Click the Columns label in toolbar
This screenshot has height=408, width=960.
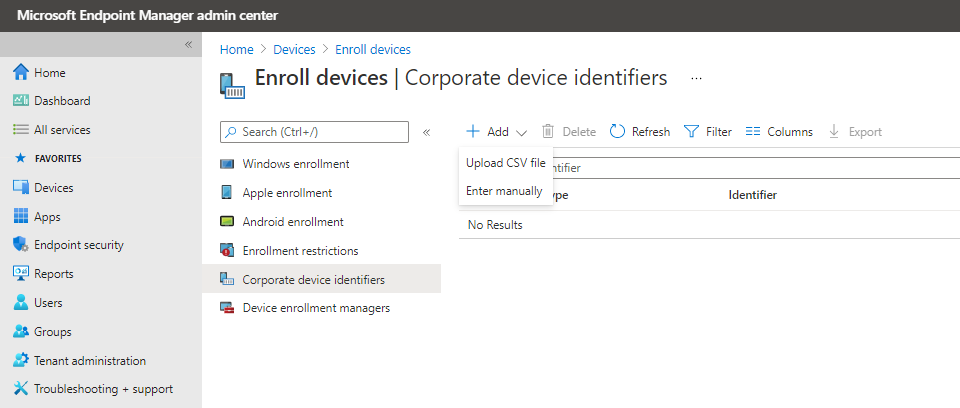click(790, 132)
